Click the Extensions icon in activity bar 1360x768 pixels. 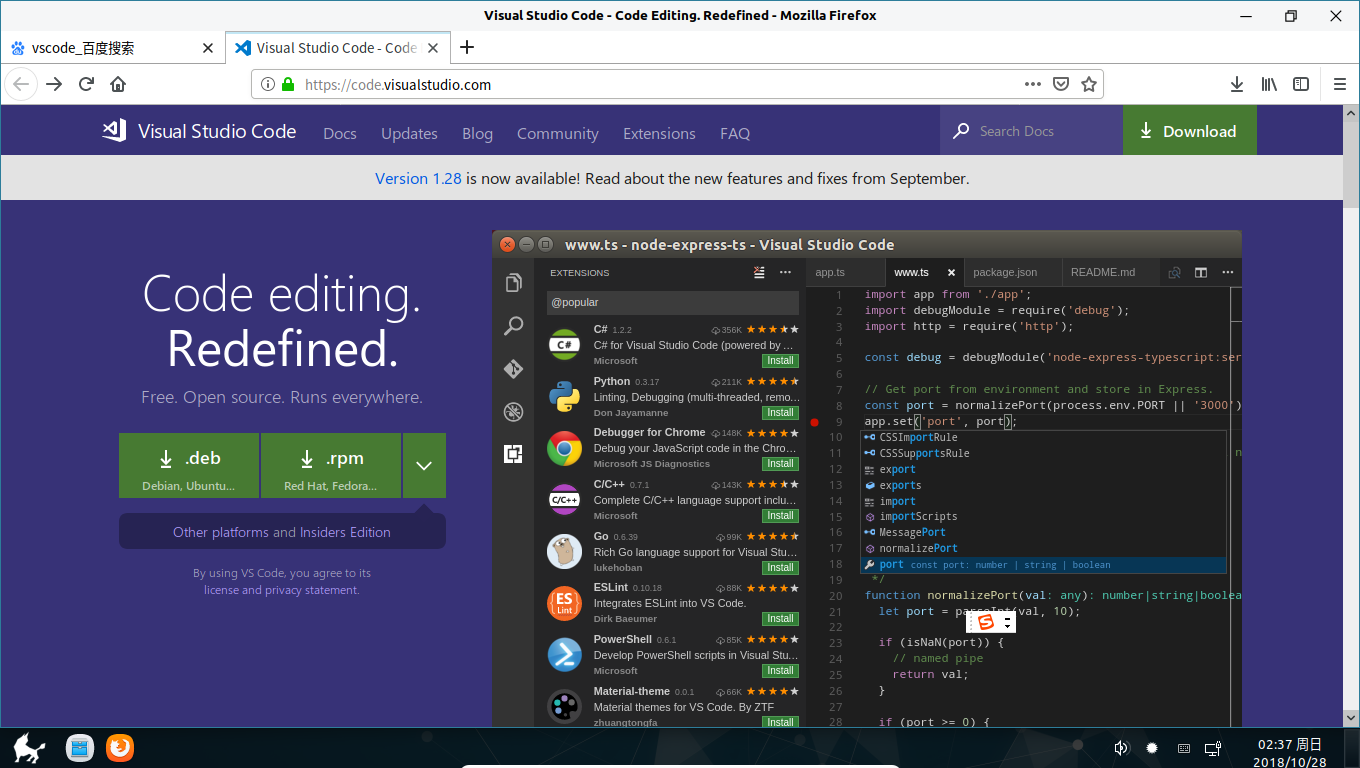click(x=513, y=455)
